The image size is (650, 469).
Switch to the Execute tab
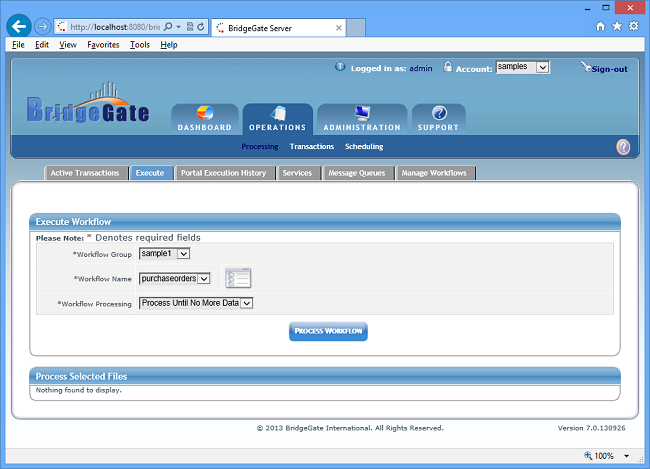pos(150,173)
